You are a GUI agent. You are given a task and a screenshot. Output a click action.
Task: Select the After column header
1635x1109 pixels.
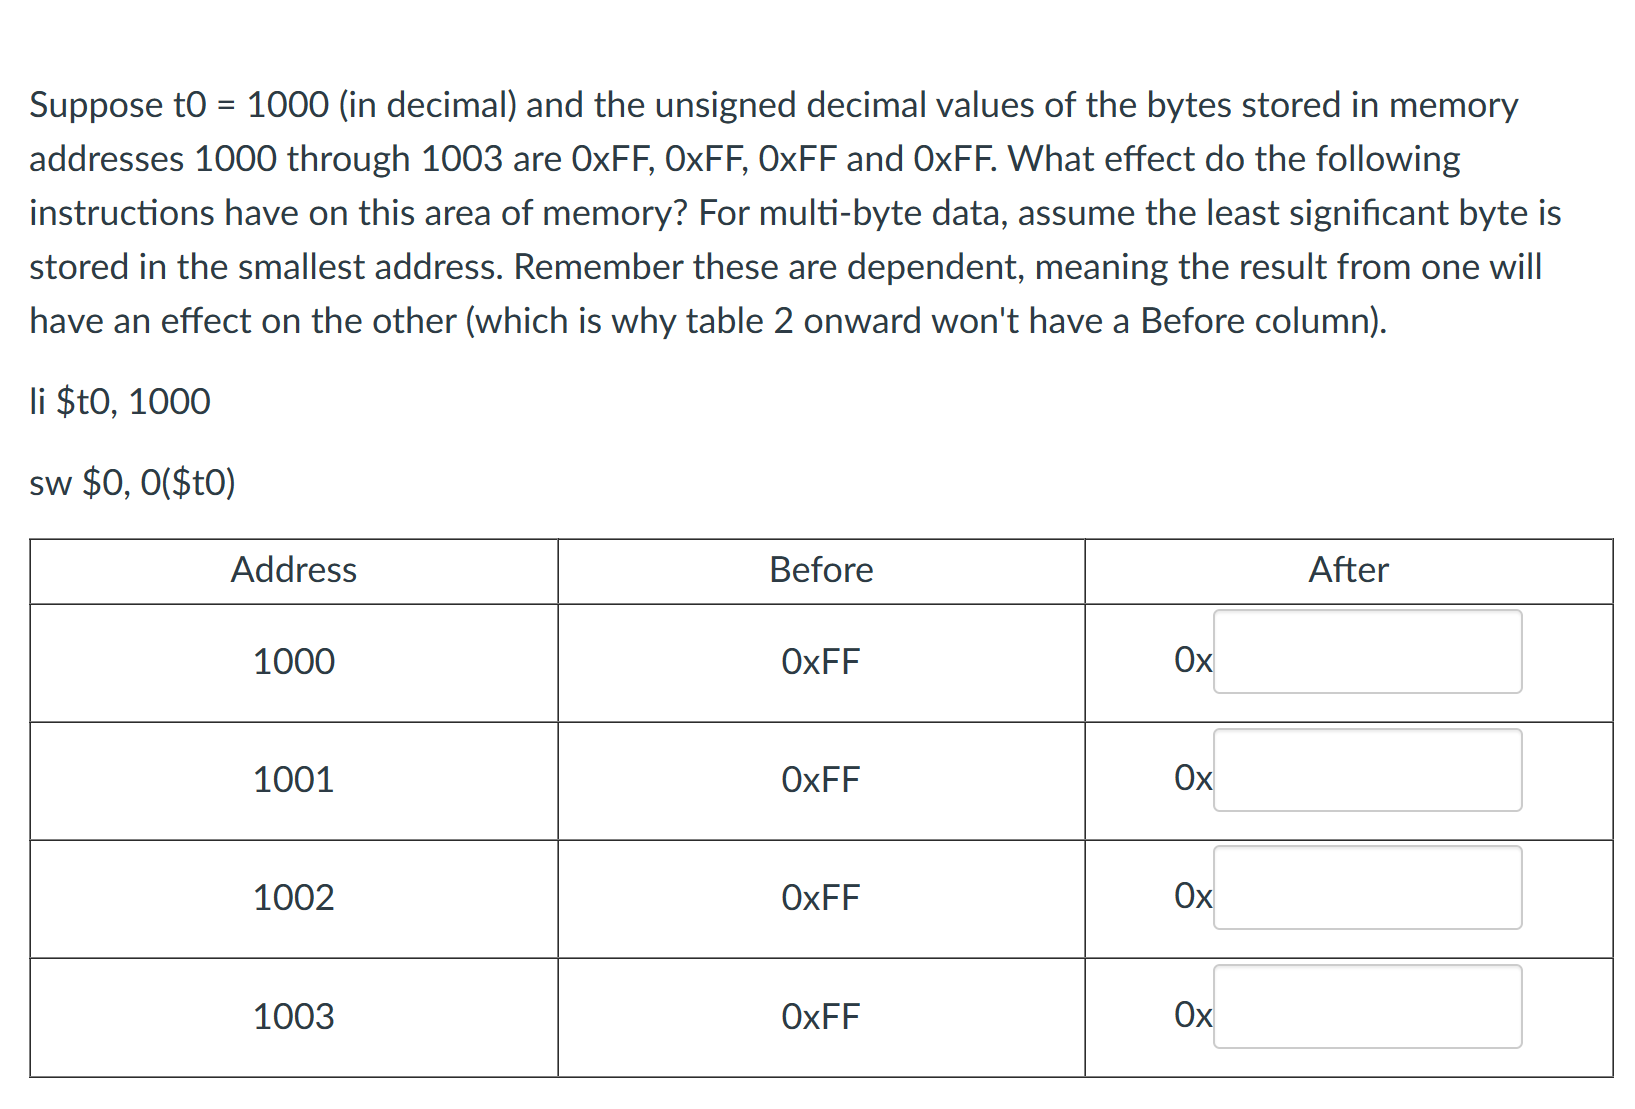tap(1348, 570)
